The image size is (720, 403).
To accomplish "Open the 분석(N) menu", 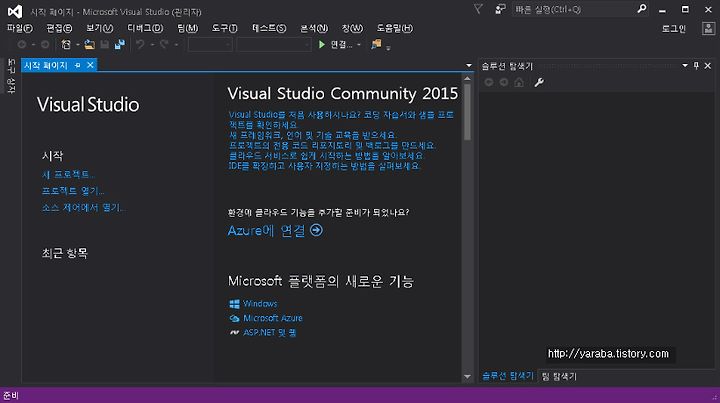I will coord(314,28).
